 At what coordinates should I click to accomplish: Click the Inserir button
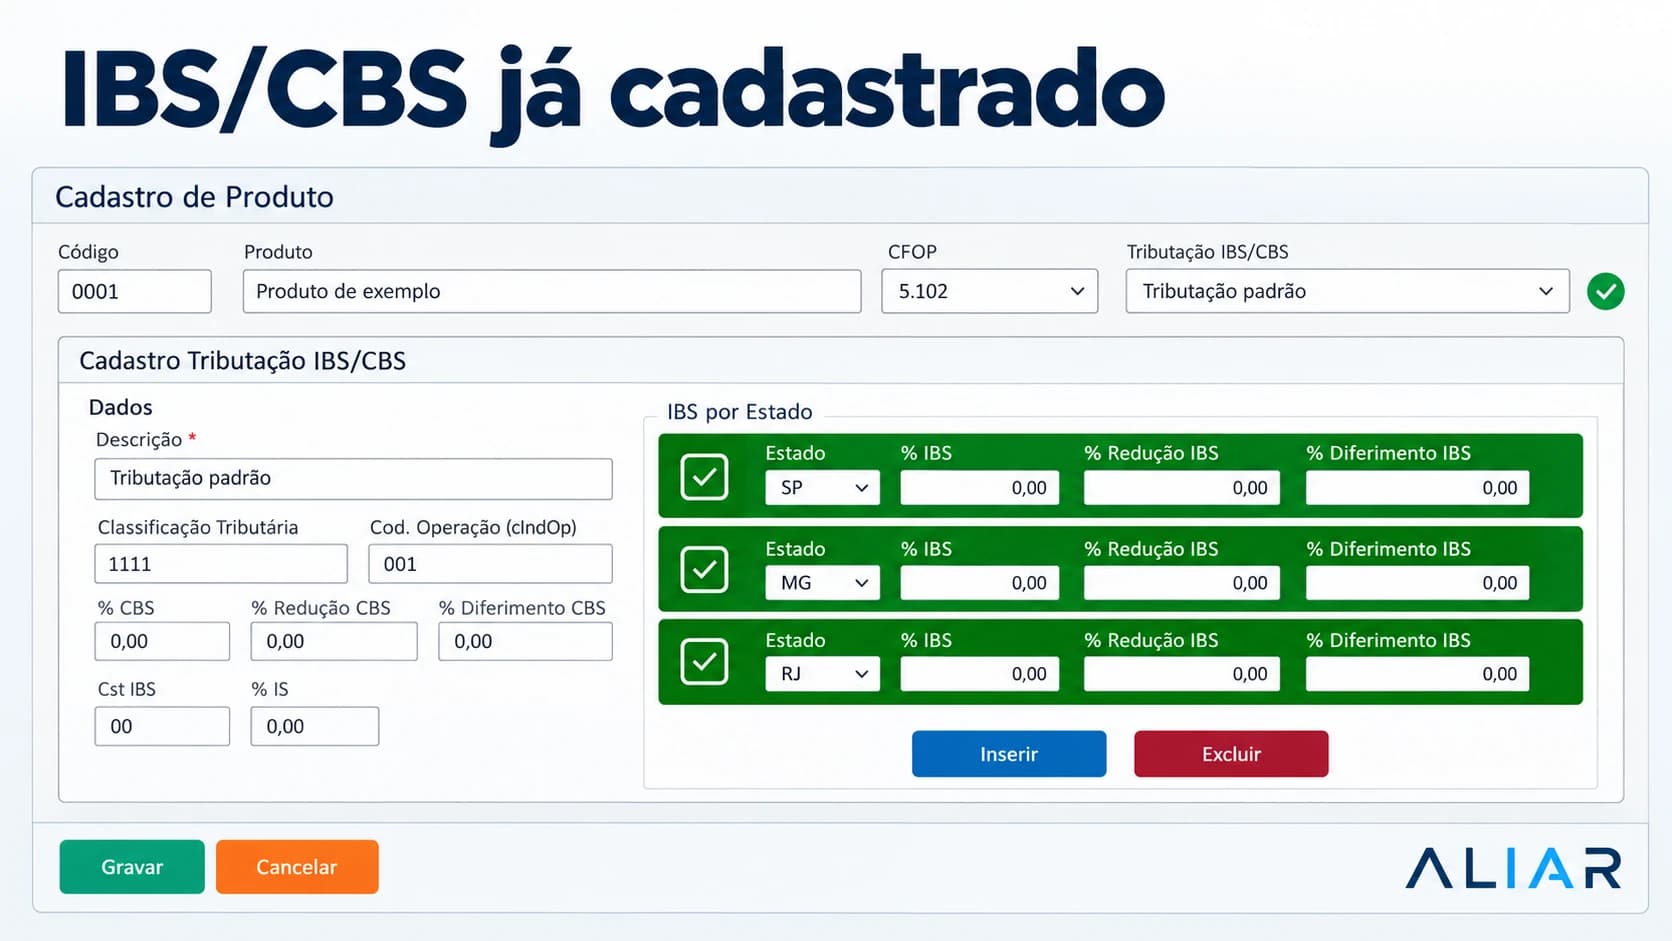(x=1009, y=754)
